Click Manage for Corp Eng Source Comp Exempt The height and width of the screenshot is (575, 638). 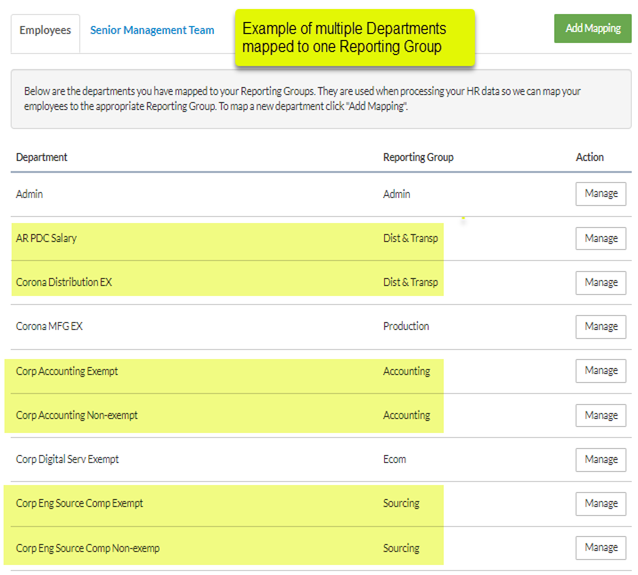click(x=601, y=504)
